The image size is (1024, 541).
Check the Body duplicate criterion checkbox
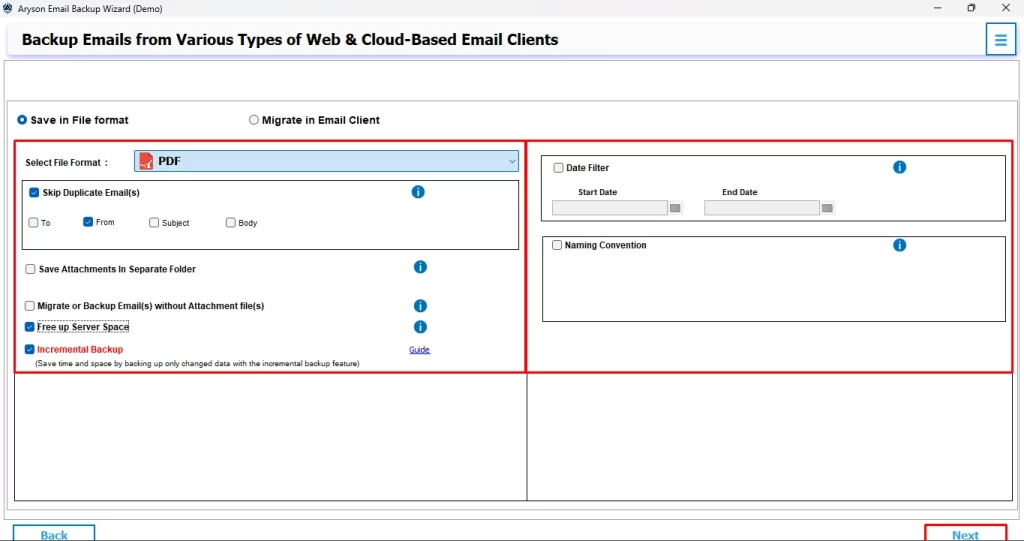click(x=231, y=223)
